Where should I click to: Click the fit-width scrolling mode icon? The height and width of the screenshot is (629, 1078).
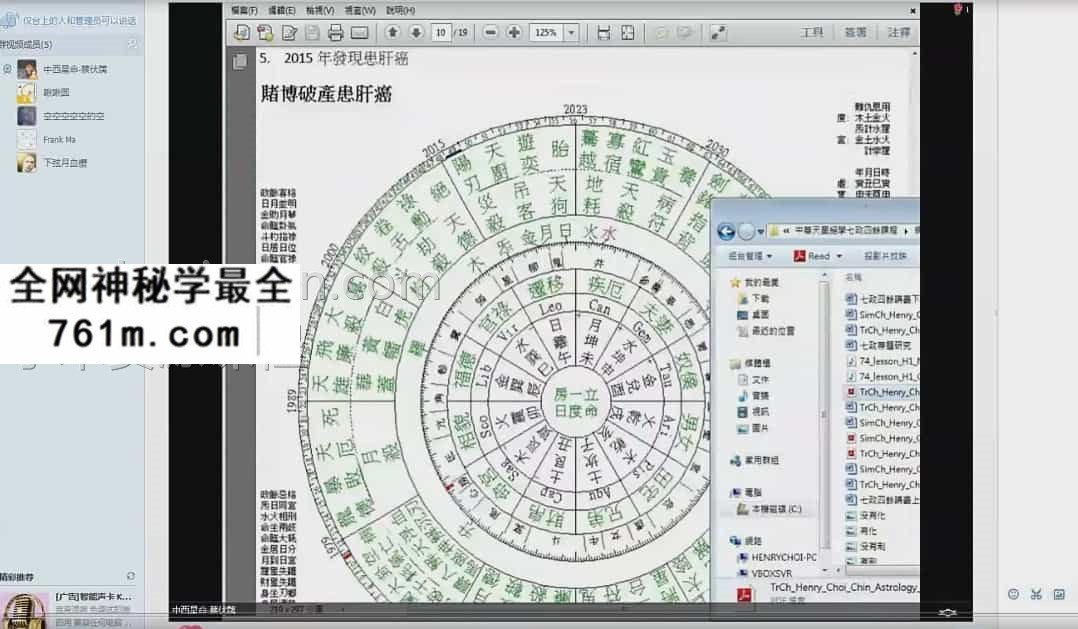point(604,32)
